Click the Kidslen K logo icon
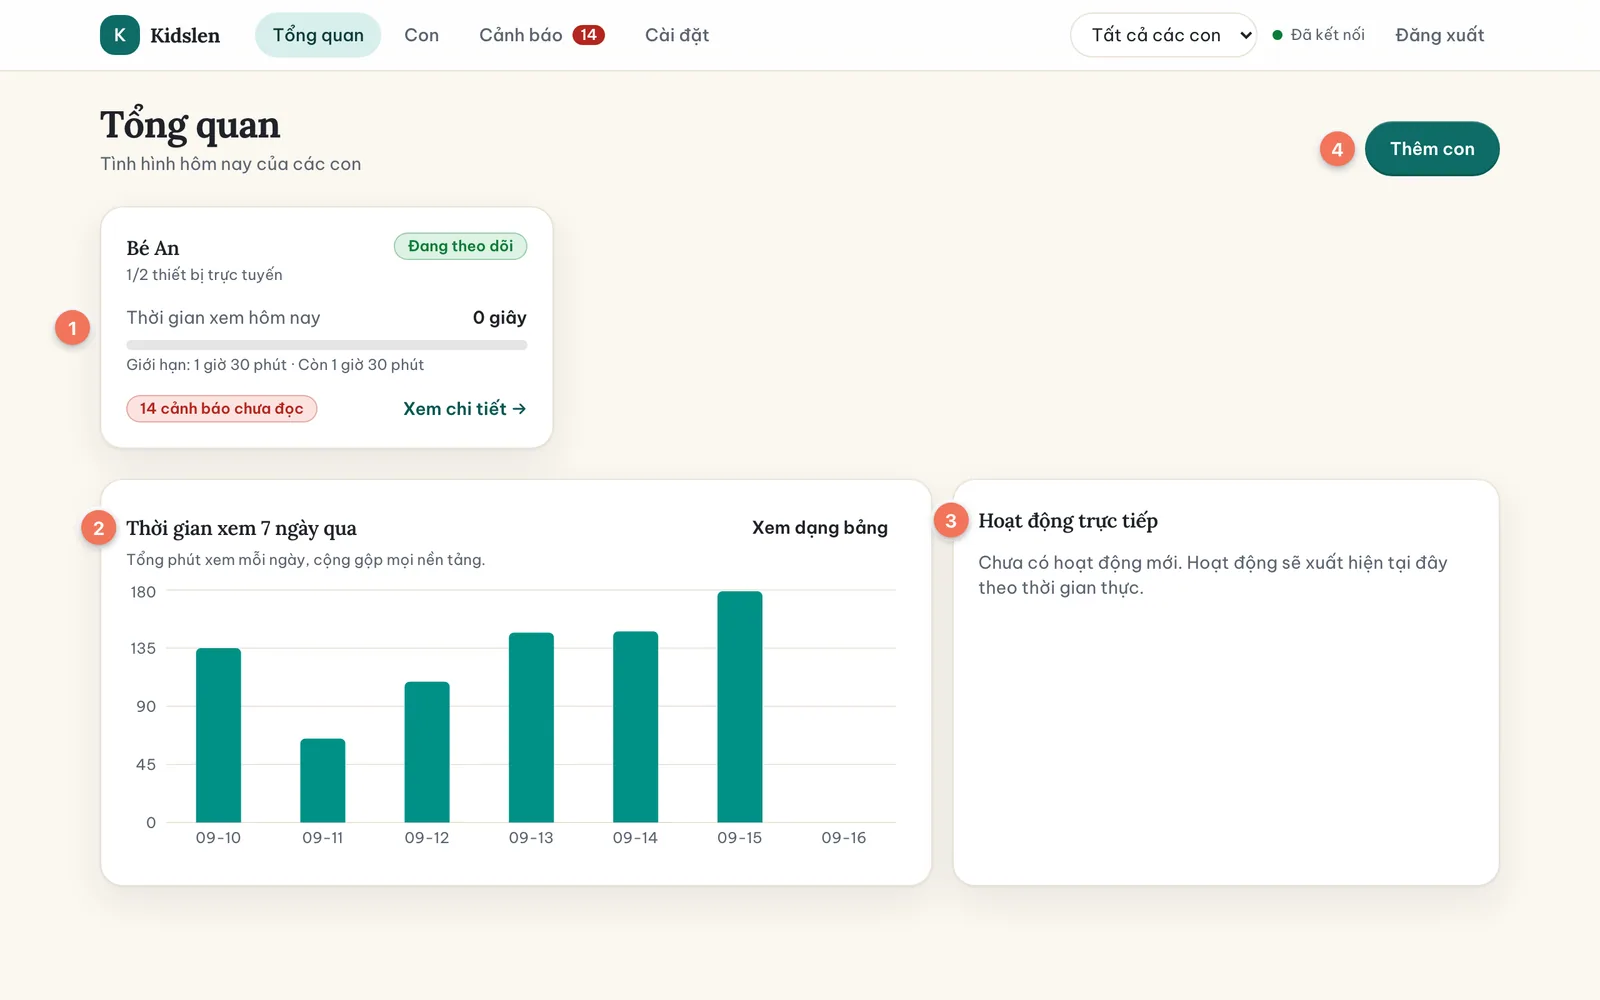 click(120, 35)
